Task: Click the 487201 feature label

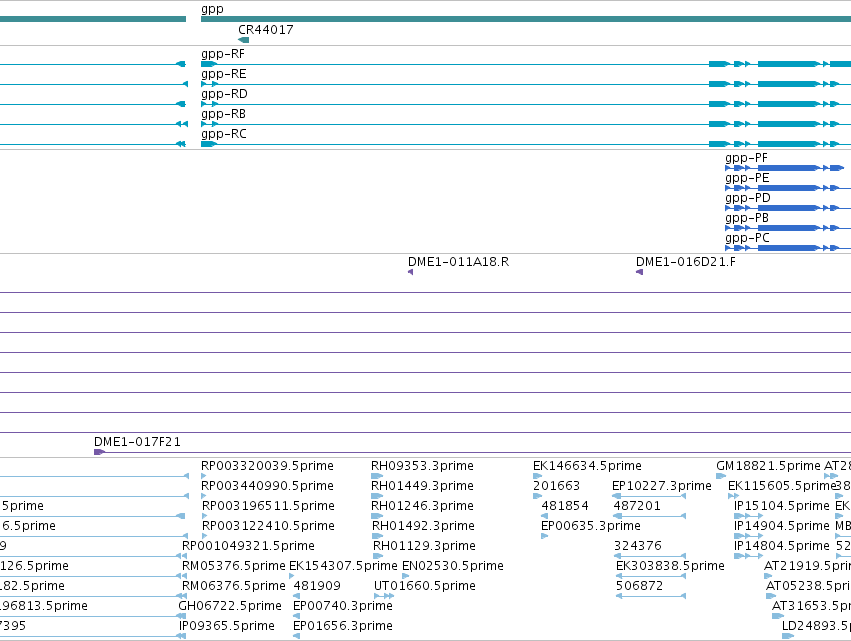Action: (x=637, y=506)
